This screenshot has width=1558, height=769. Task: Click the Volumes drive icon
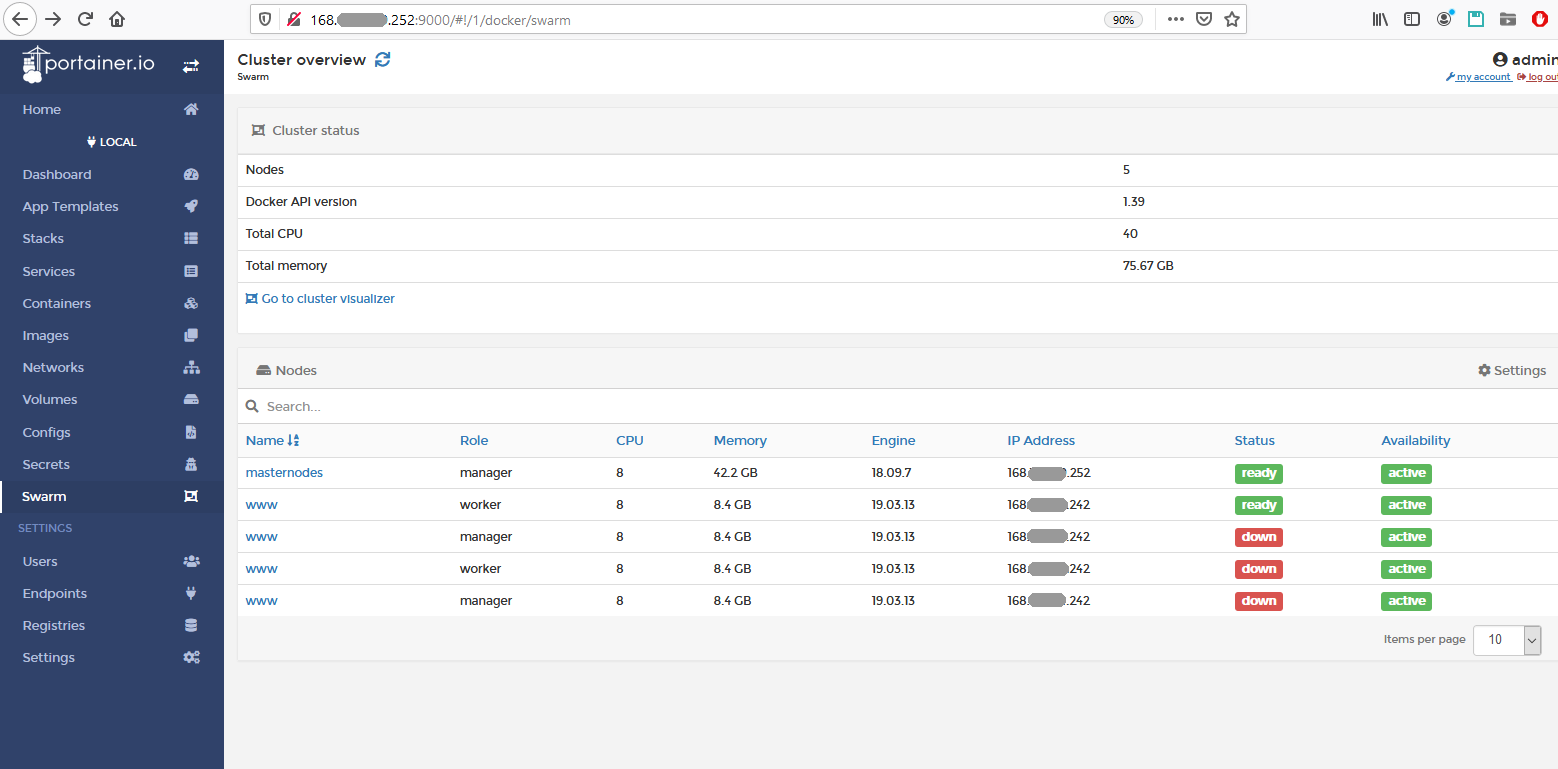[x=191, y=399]
